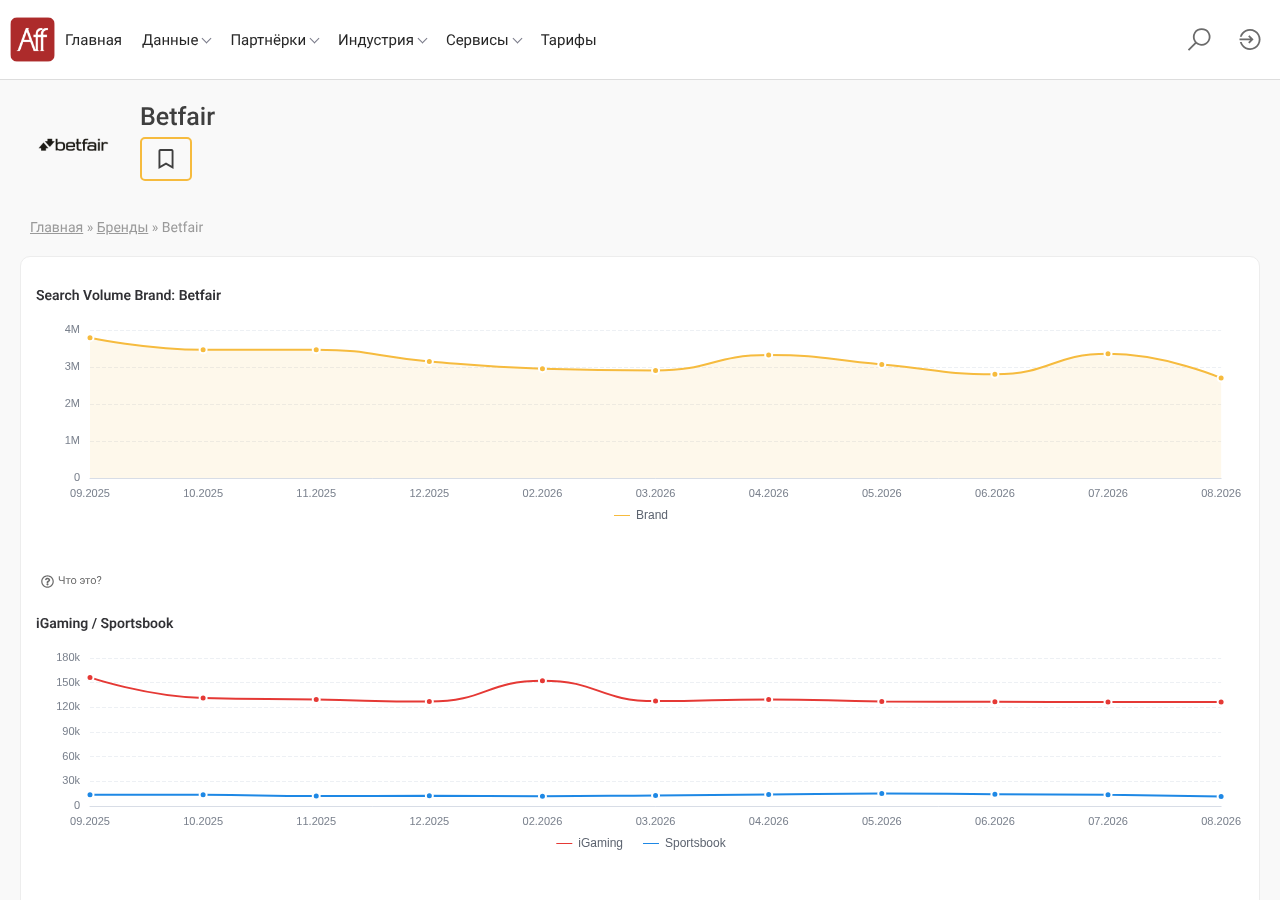Click the 04.2026 point on Brand chart

[x=769, y=355]
